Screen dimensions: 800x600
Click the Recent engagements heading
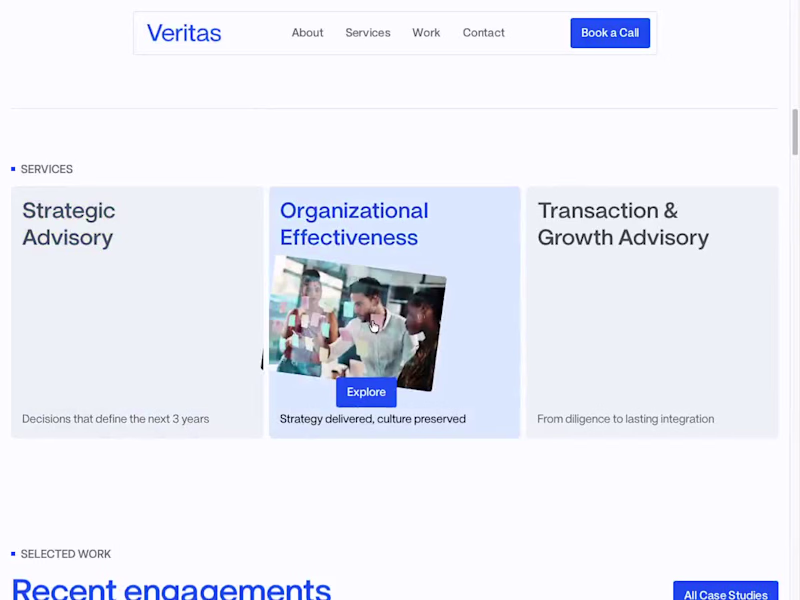pos(171,589)
